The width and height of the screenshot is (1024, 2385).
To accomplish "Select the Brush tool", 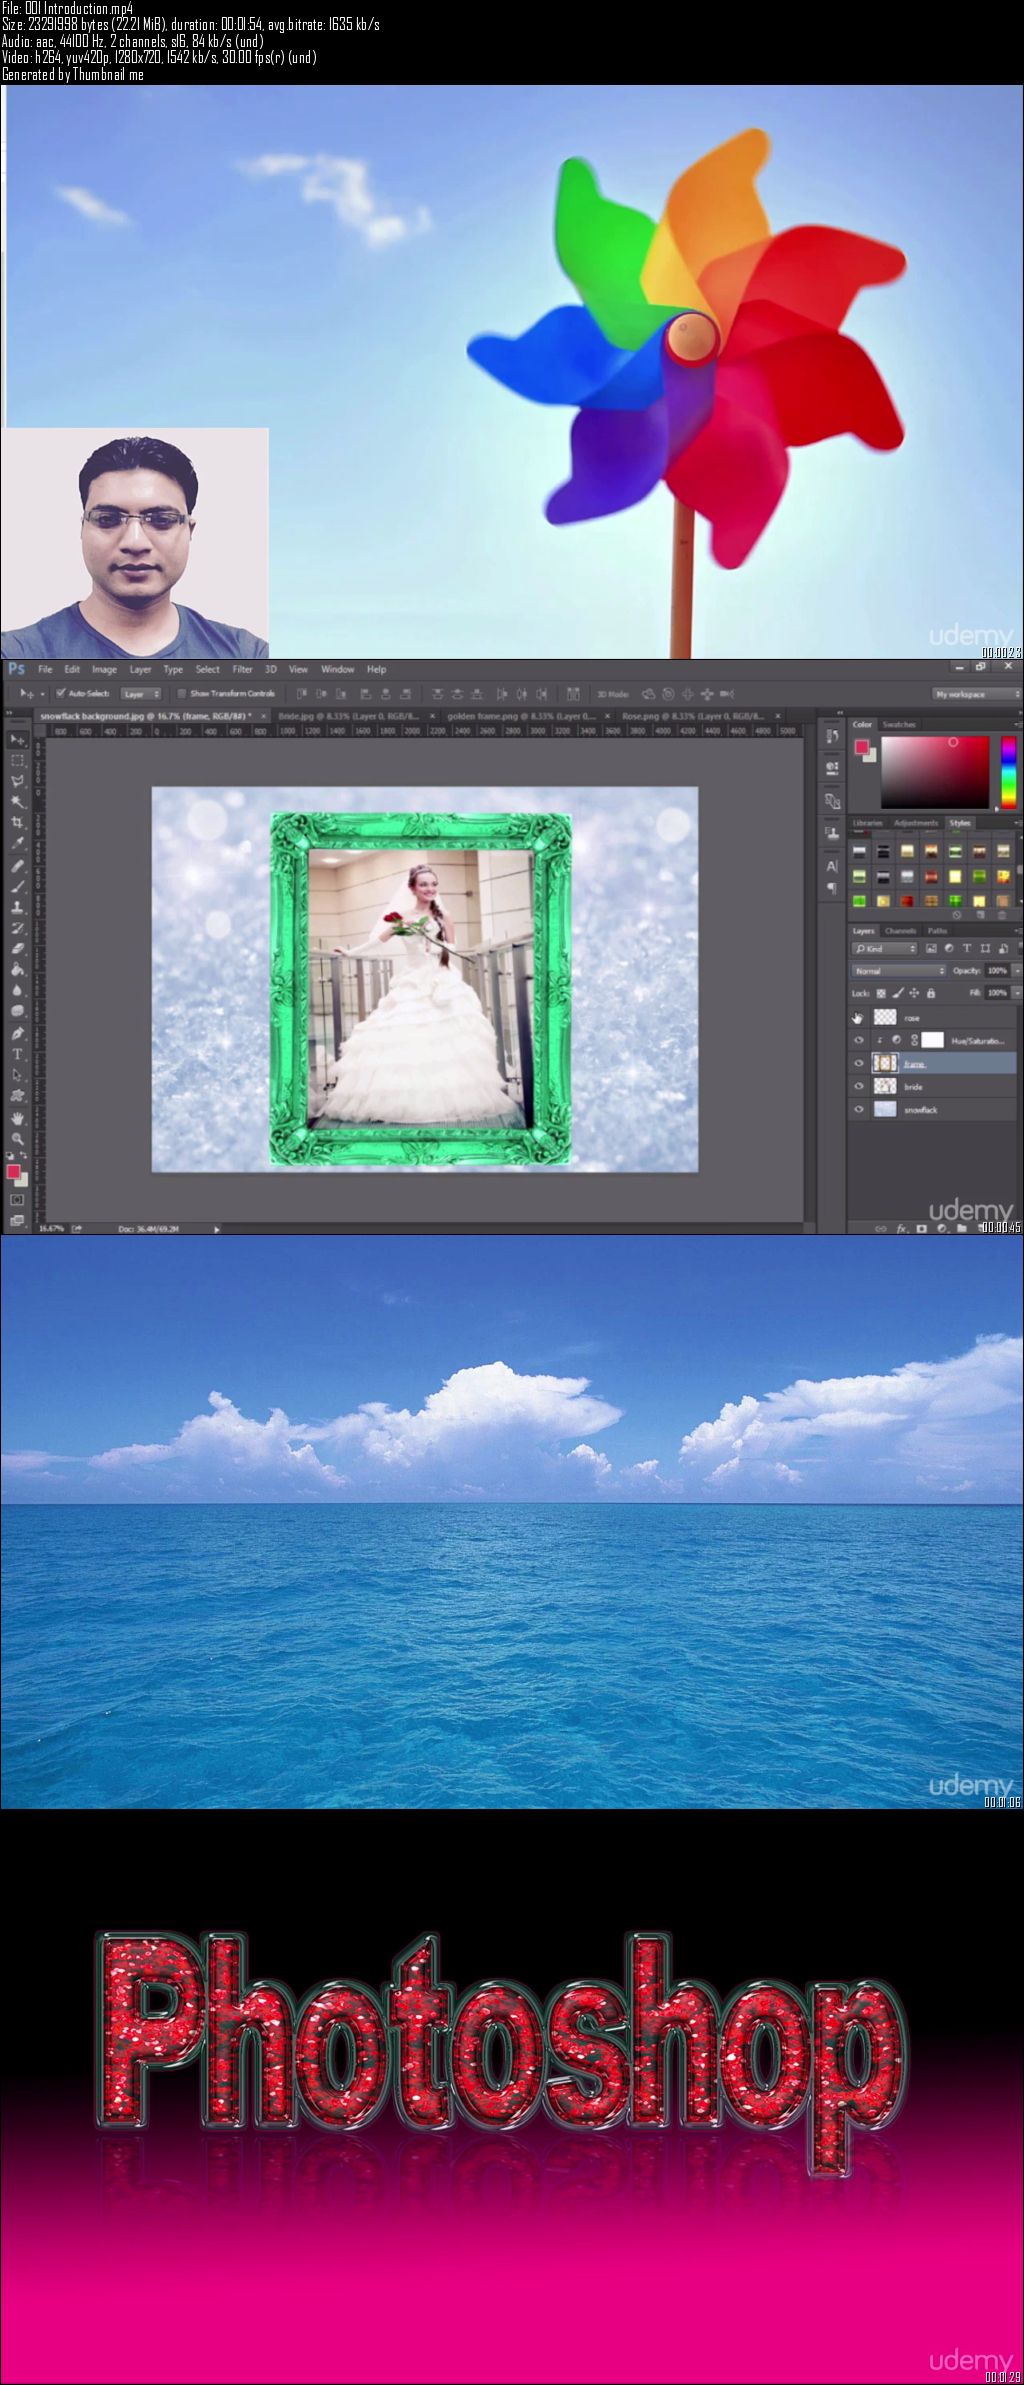I will (17, 886).
